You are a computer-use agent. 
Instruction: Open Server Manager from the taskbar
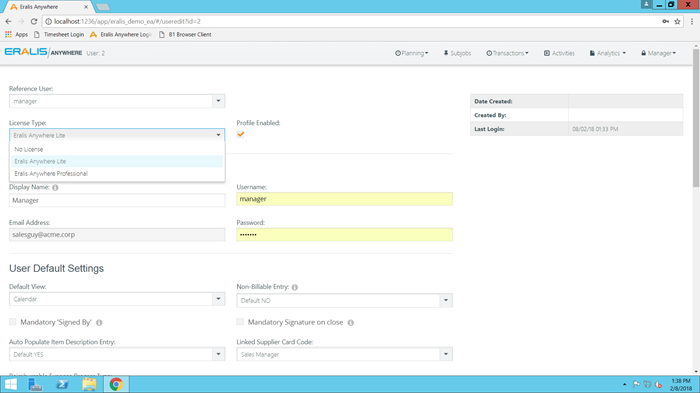pyautogui.click(x=35, y=384)
